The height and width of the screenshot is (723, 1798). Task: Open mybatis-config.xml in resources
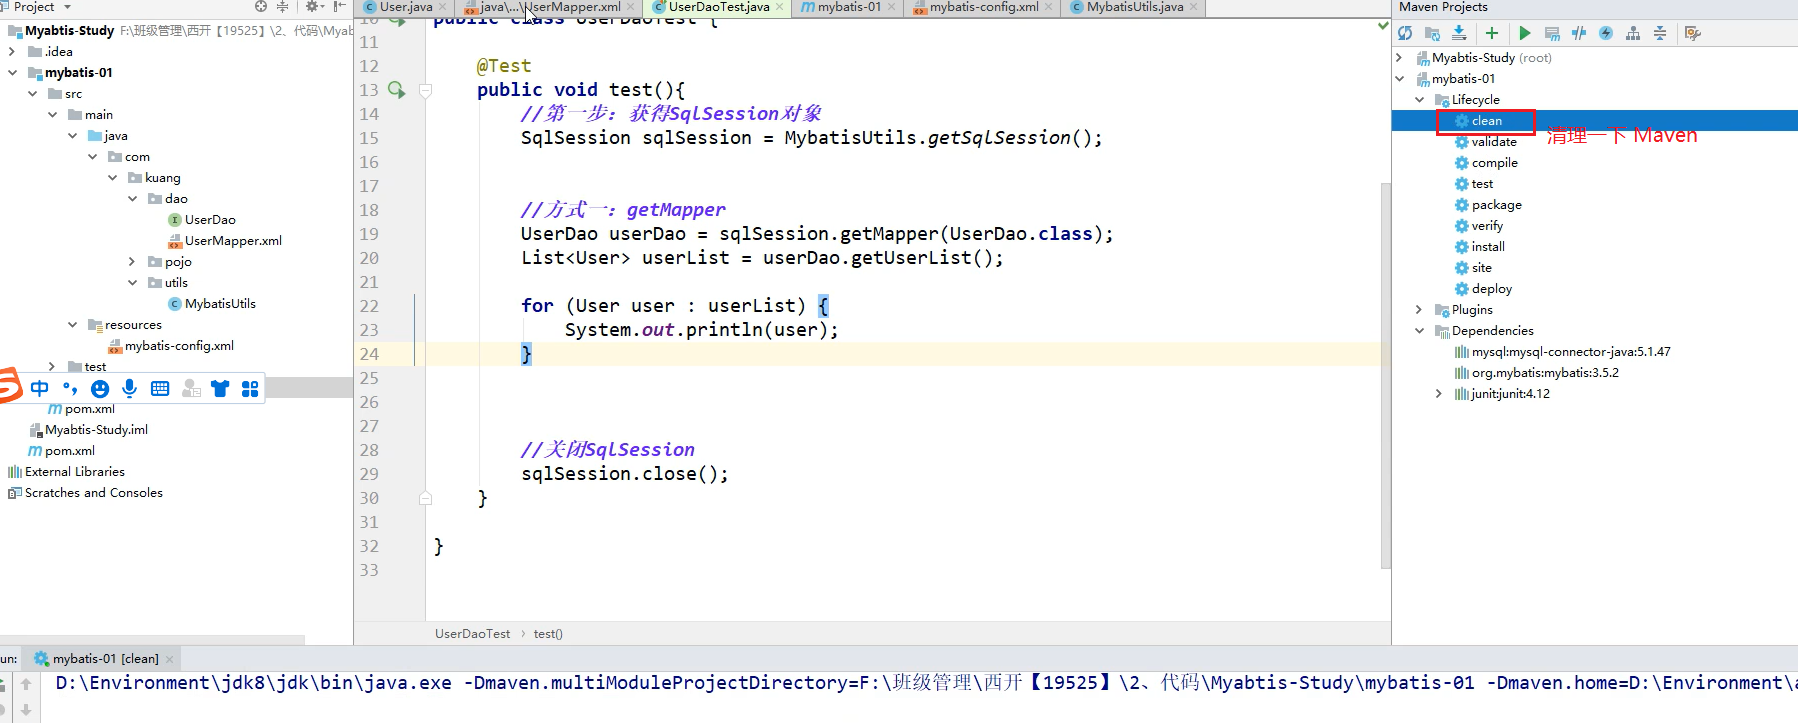point(171,345)
